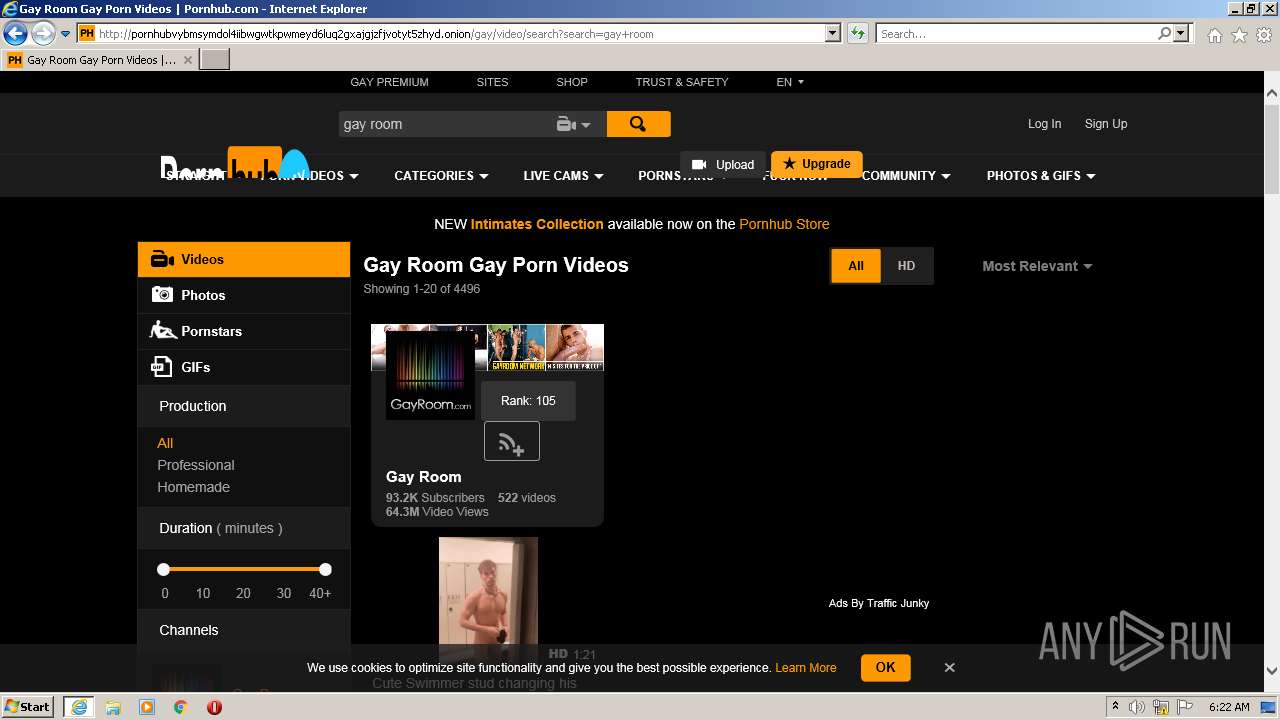Open the Pornhub Store link
This screenshot has height=720, width=1280.
pyautogui.click(x=784, y=224)
